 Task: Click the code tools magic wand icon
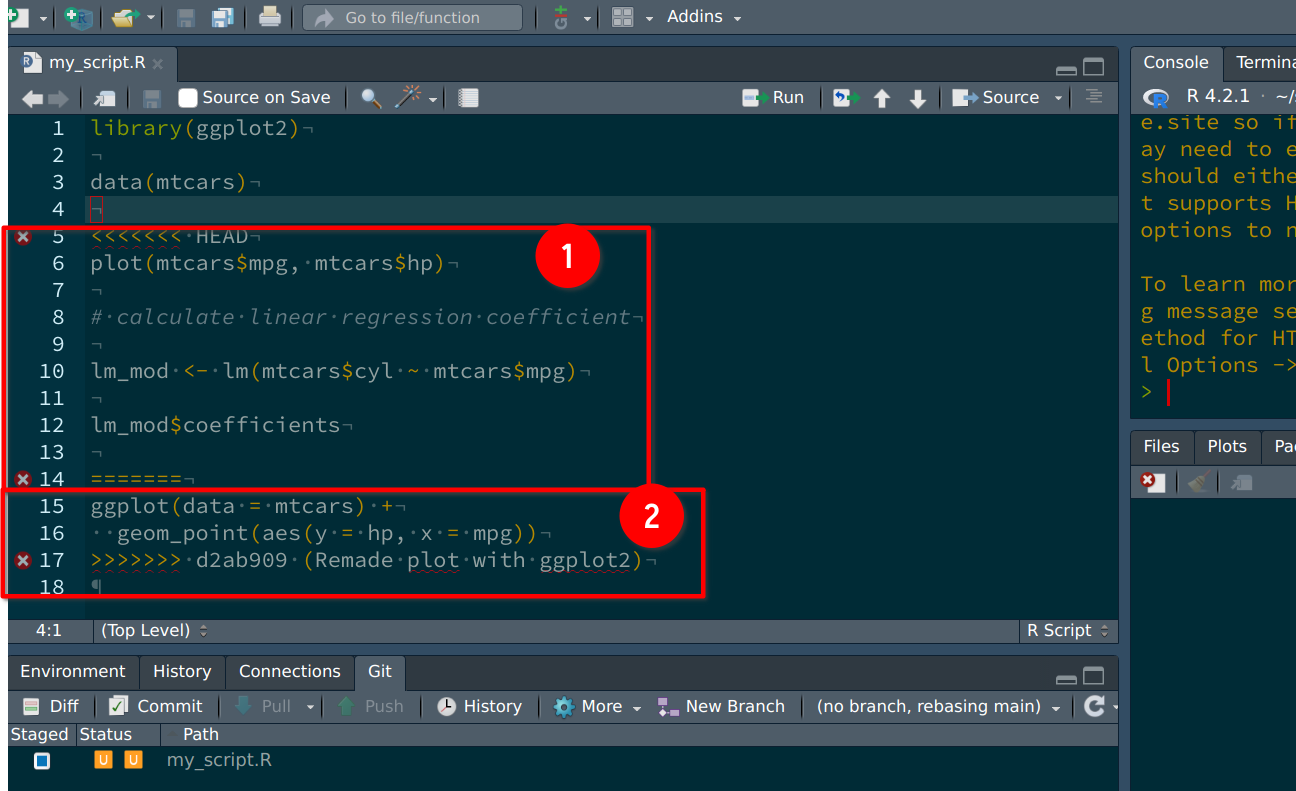point(409,97)
